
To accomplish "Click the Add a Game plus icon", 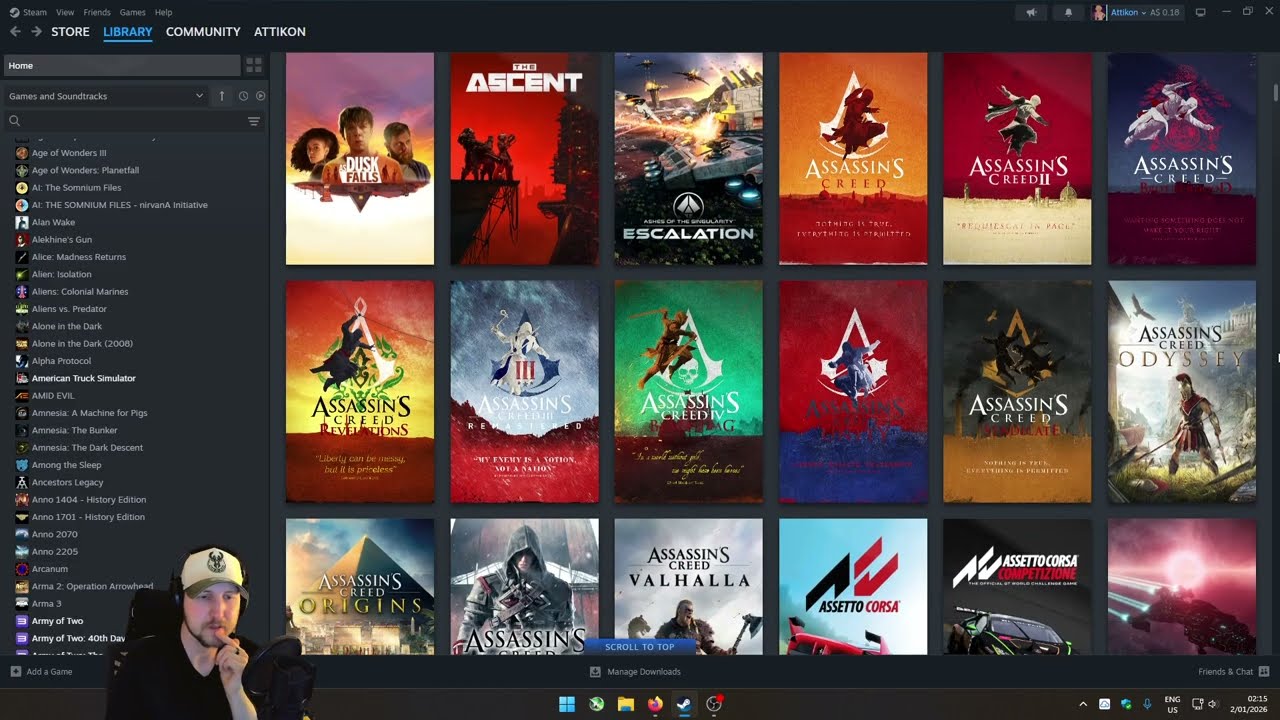I will pyautogui.click(x=15, y=672).
